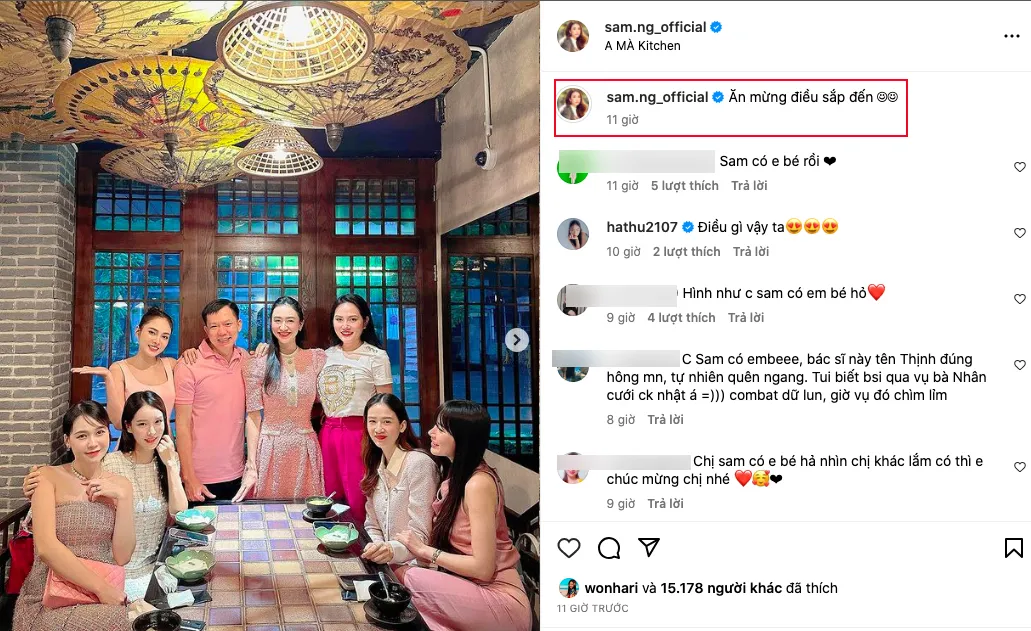Go to the next photo in the carousel

[517, 340]
